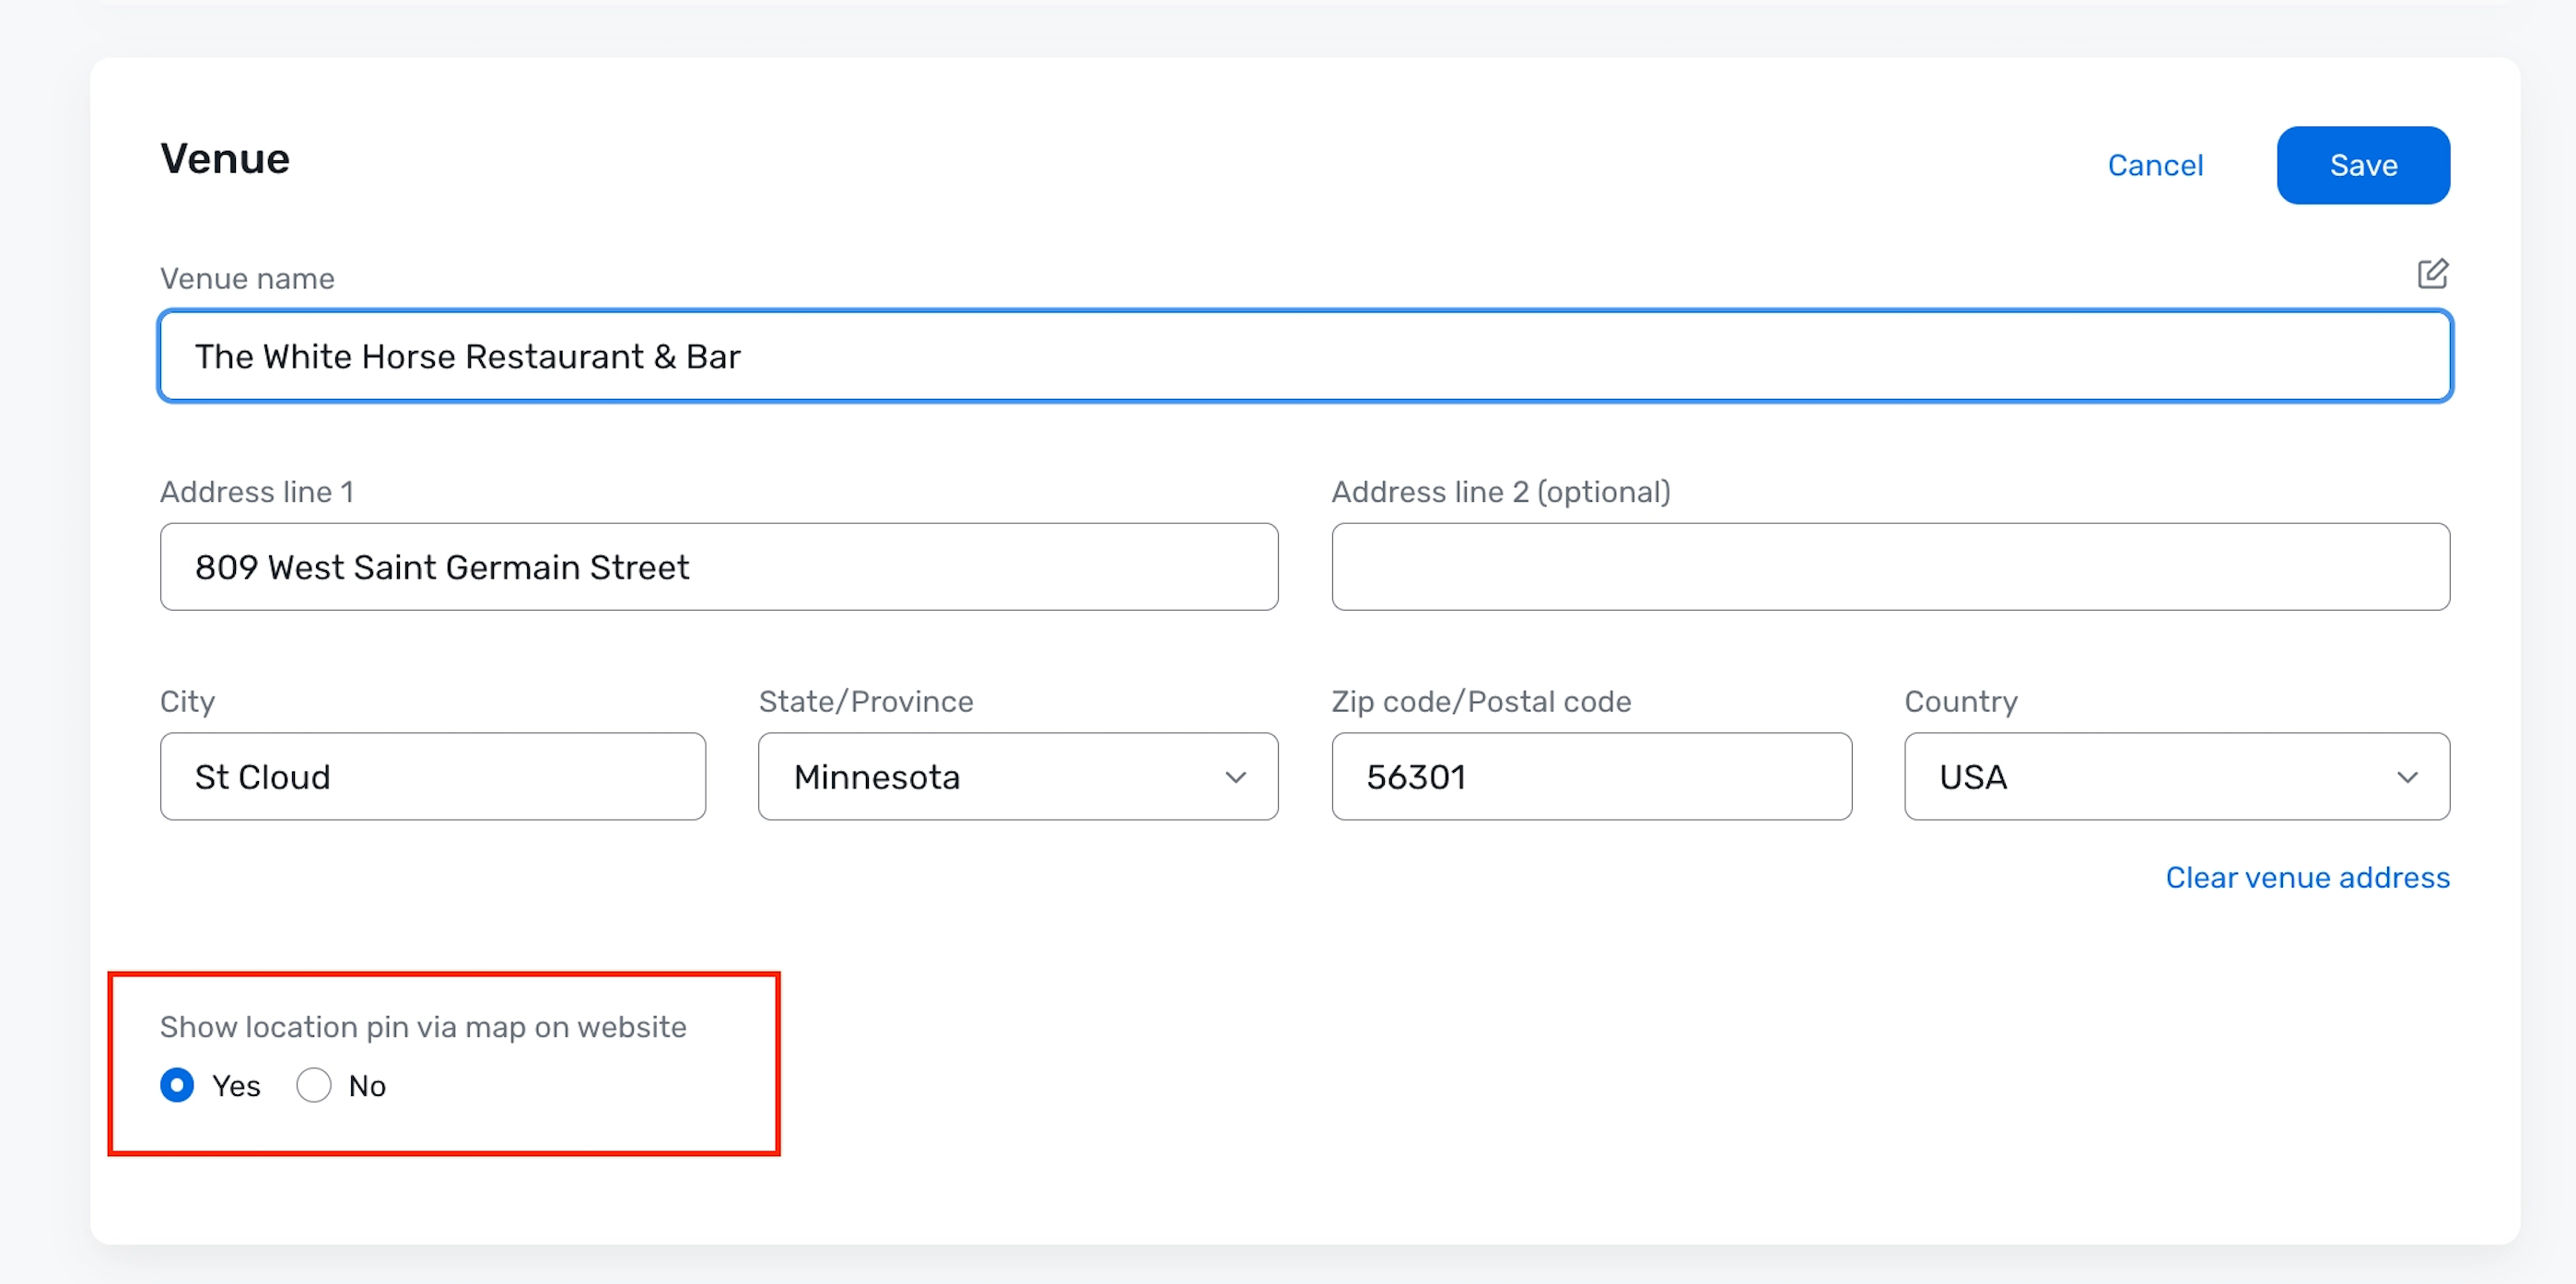Click the 'Venue name' label
This screenshot has height=1284, width=2576.
(x=247, y=278)
